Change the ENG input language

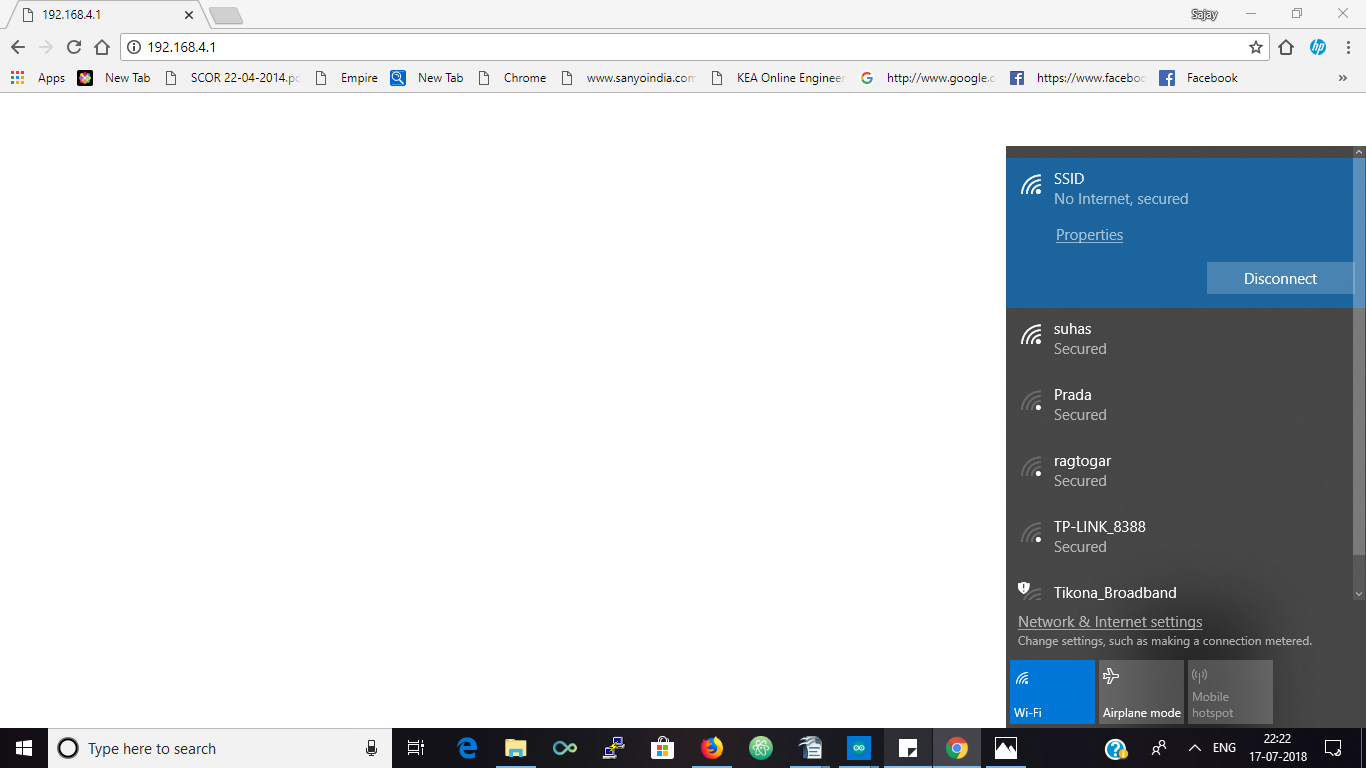pos(1224,748)
